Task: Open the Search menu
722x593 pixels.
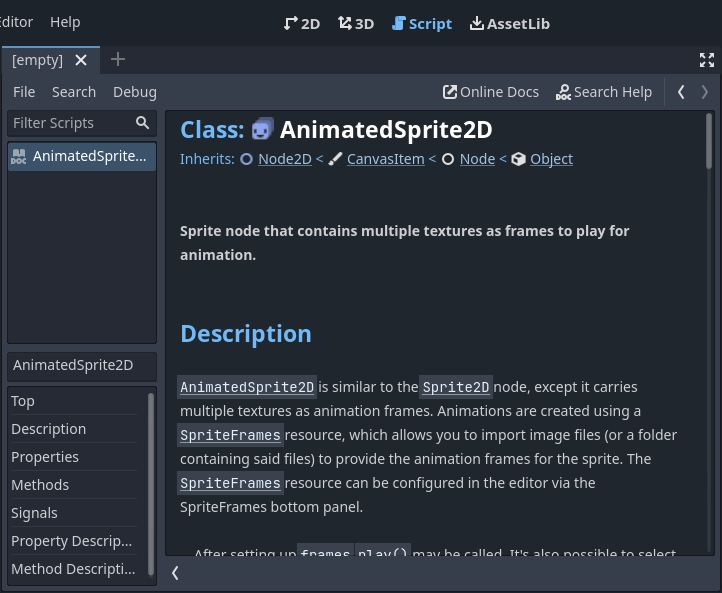Action: coord(74,92)
